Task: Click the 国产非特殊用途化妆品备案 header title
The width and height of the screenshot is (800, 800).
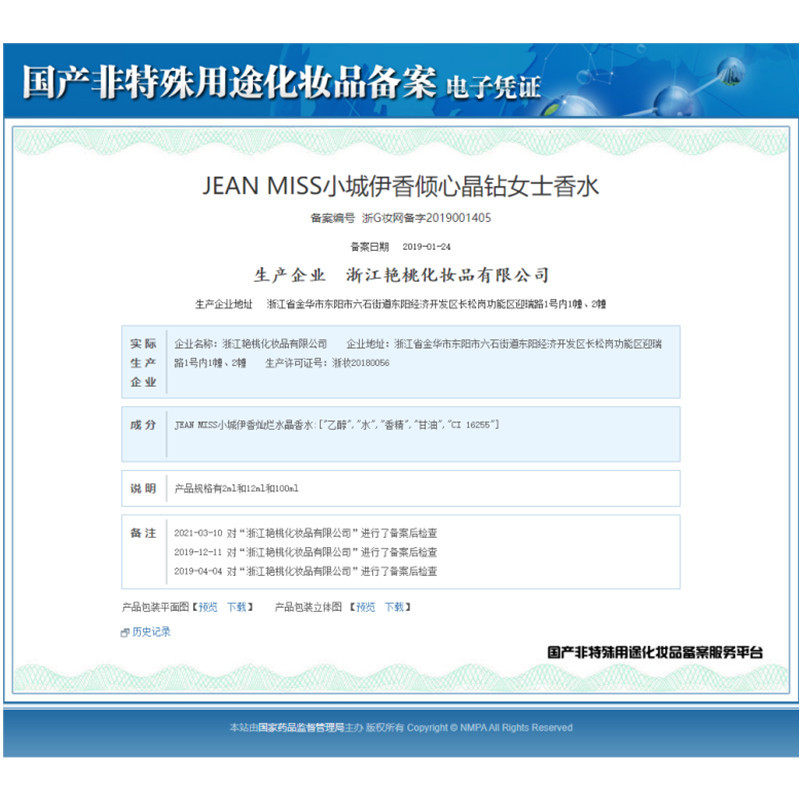Action: pos(228,84)
